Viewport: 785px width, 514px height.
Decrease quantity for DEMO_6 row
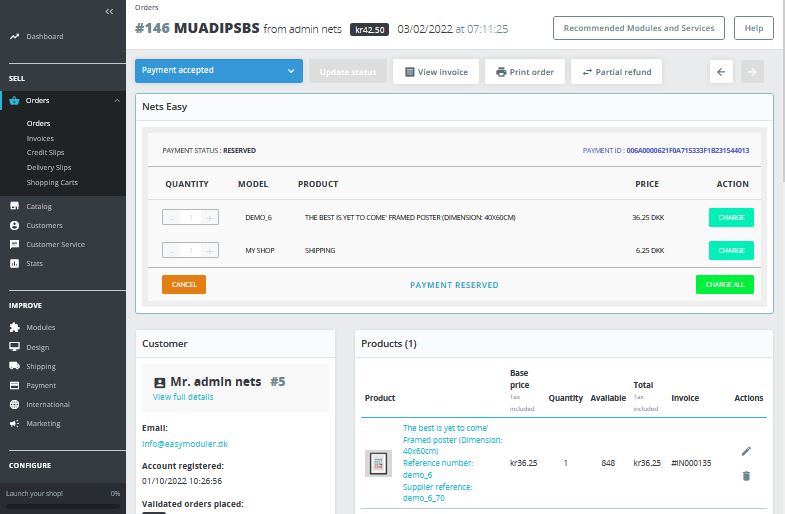point(171,217)
